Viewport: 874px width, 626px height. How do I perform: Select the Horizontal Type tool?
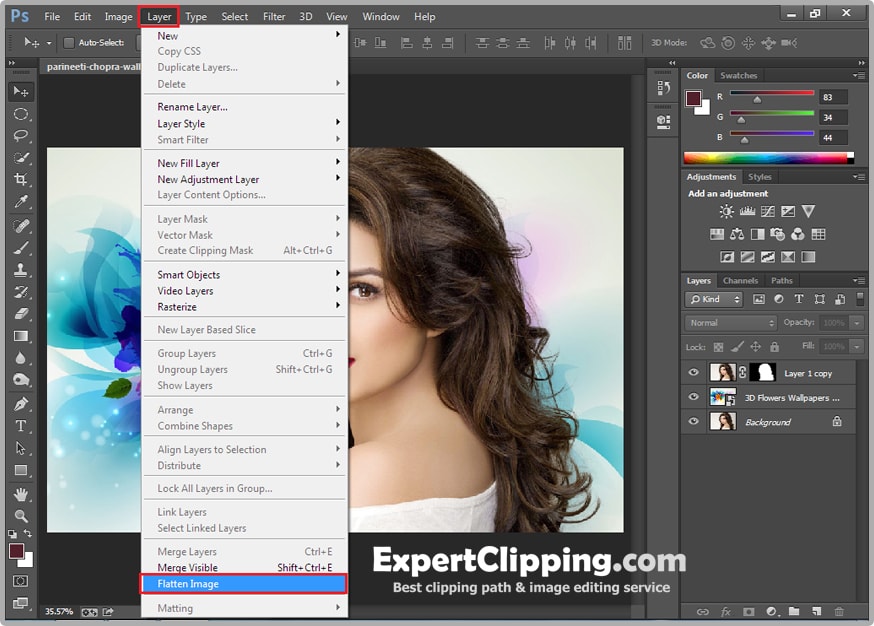pos(20,425)
